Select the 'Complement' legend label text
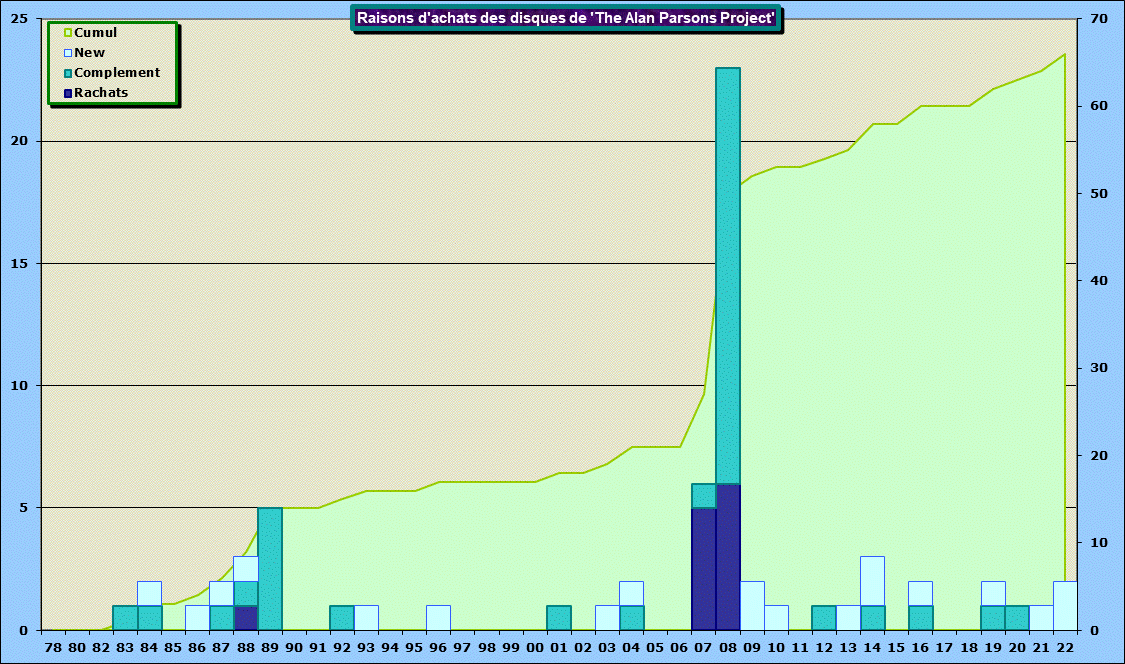The width and height of the screenshot is (1125, 664). point(117,73)
